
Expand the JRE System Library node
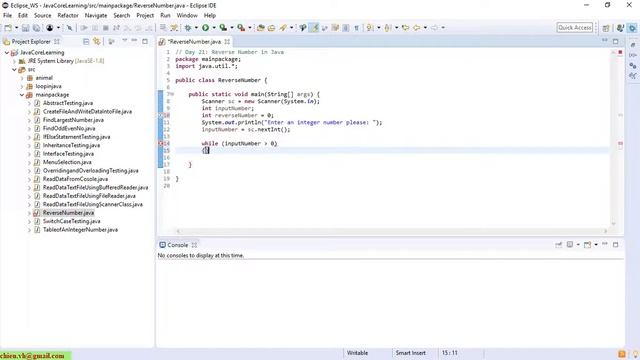click(14, 61)
